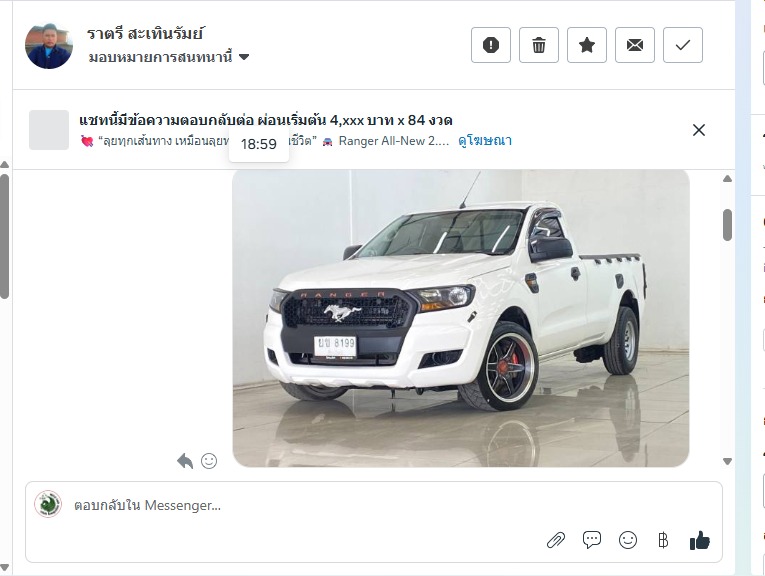Reply to the truck photo message
Viewport: 765px width, 576px height.
coord(185,461)
